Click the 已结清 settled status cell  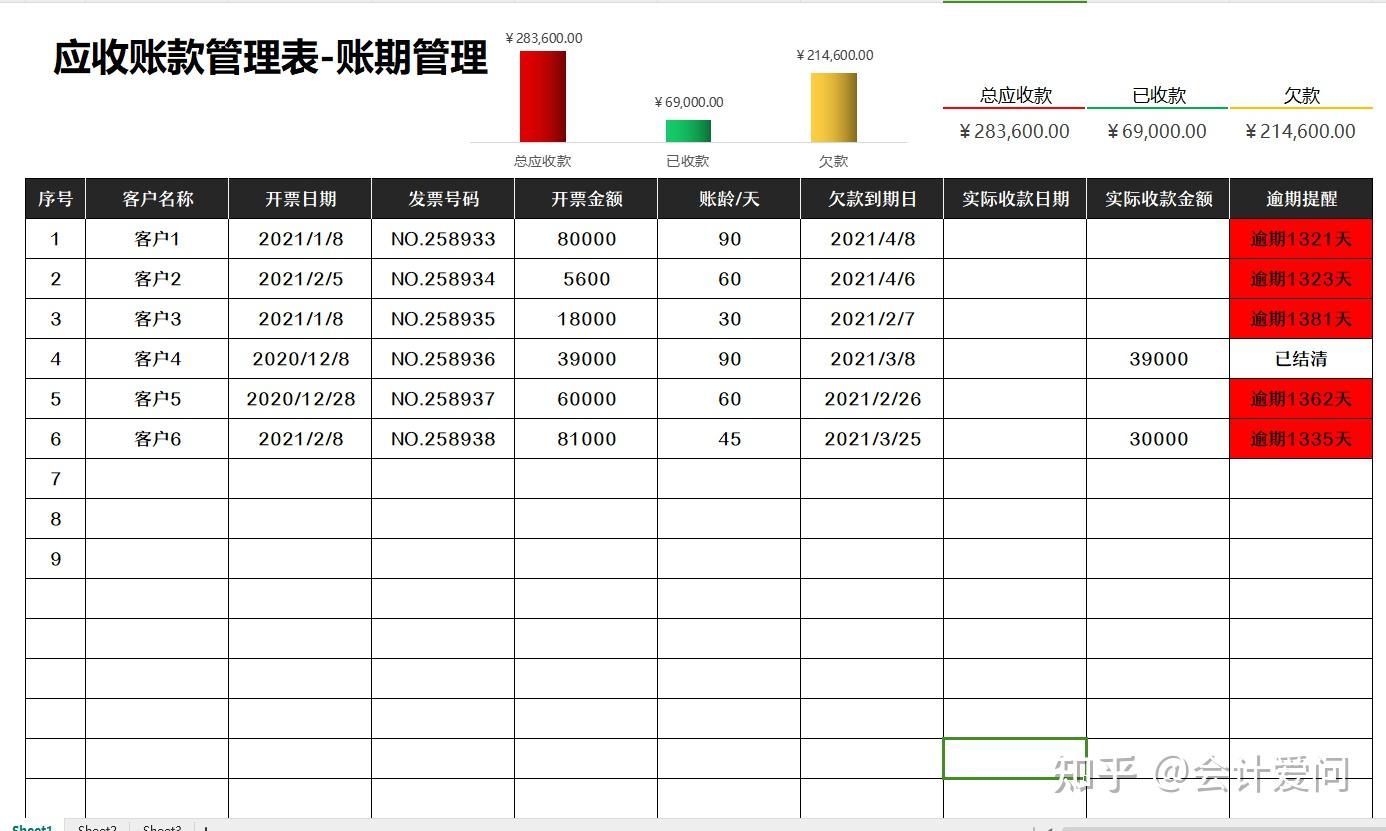[1300, 358]
